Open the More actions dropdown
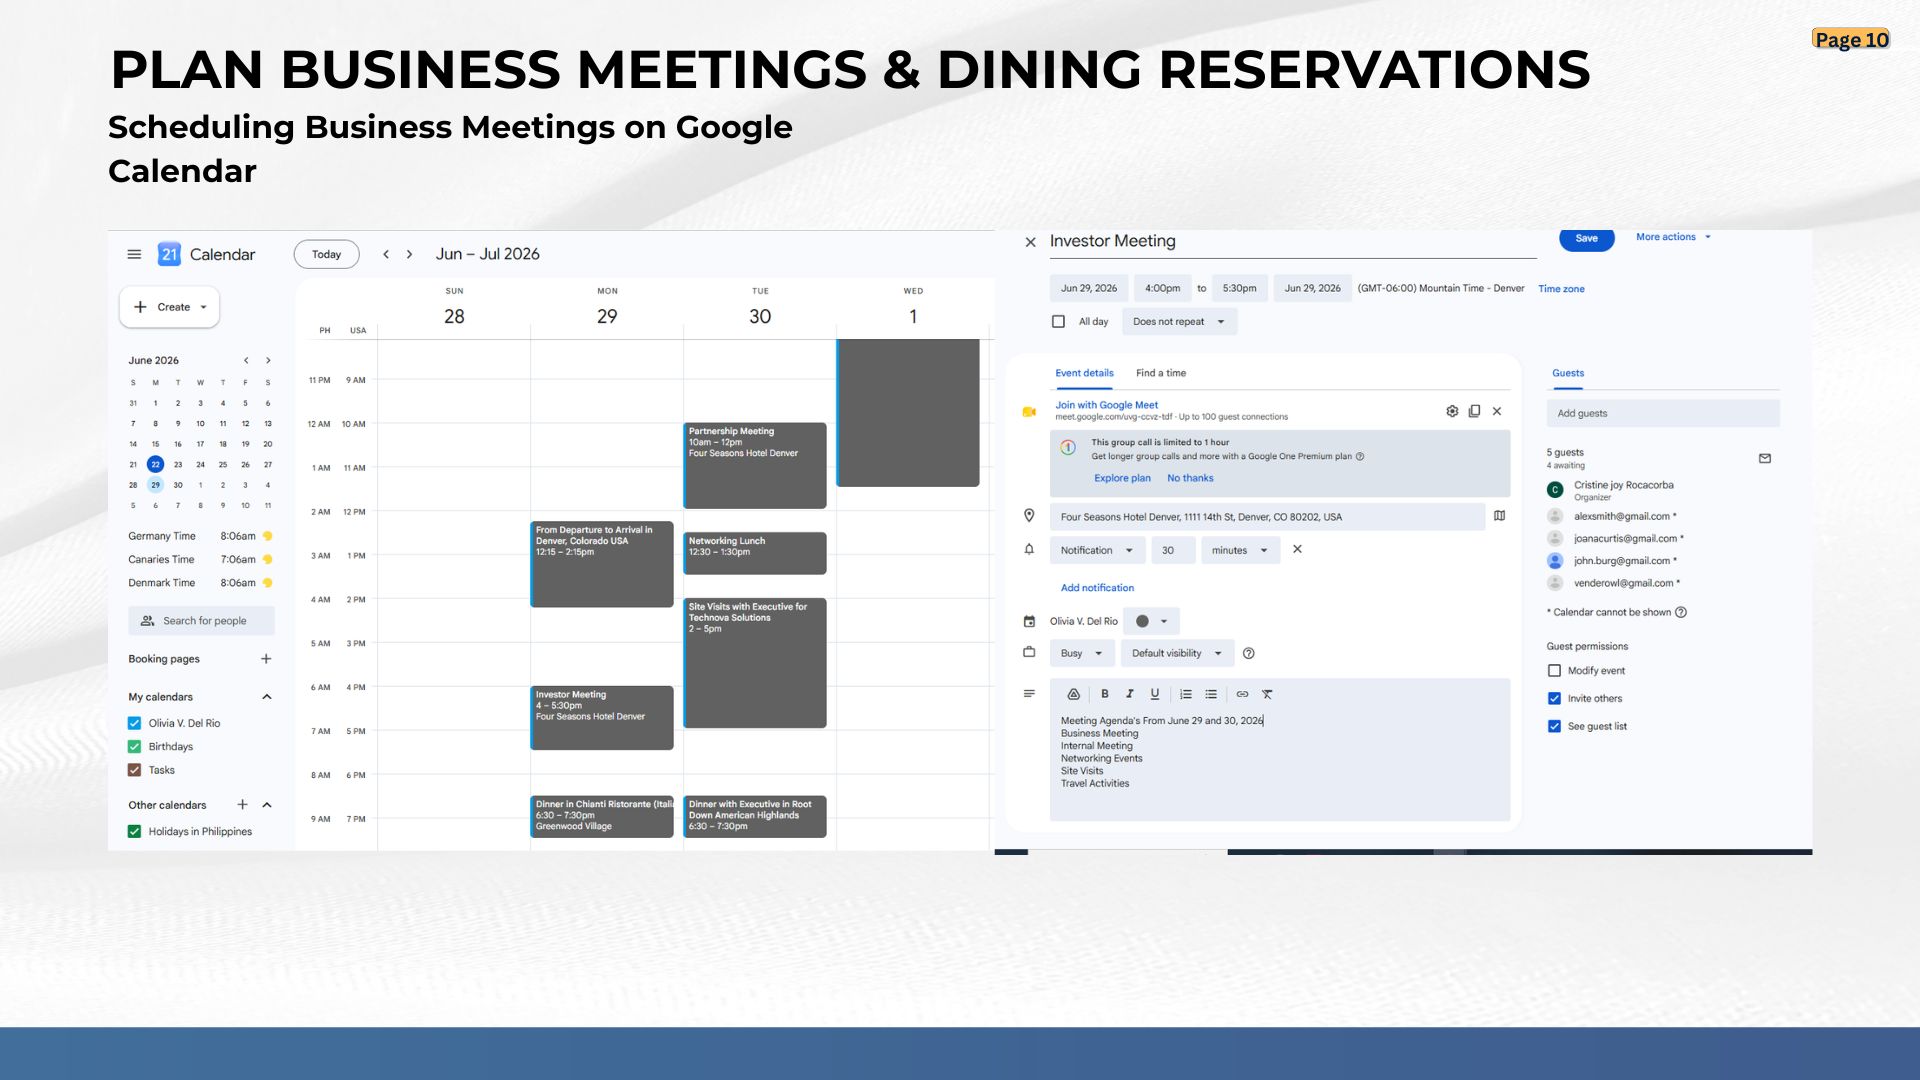Image resolution: width=1920 pixels, height=1080 pixels. (x=1673, y=237)
